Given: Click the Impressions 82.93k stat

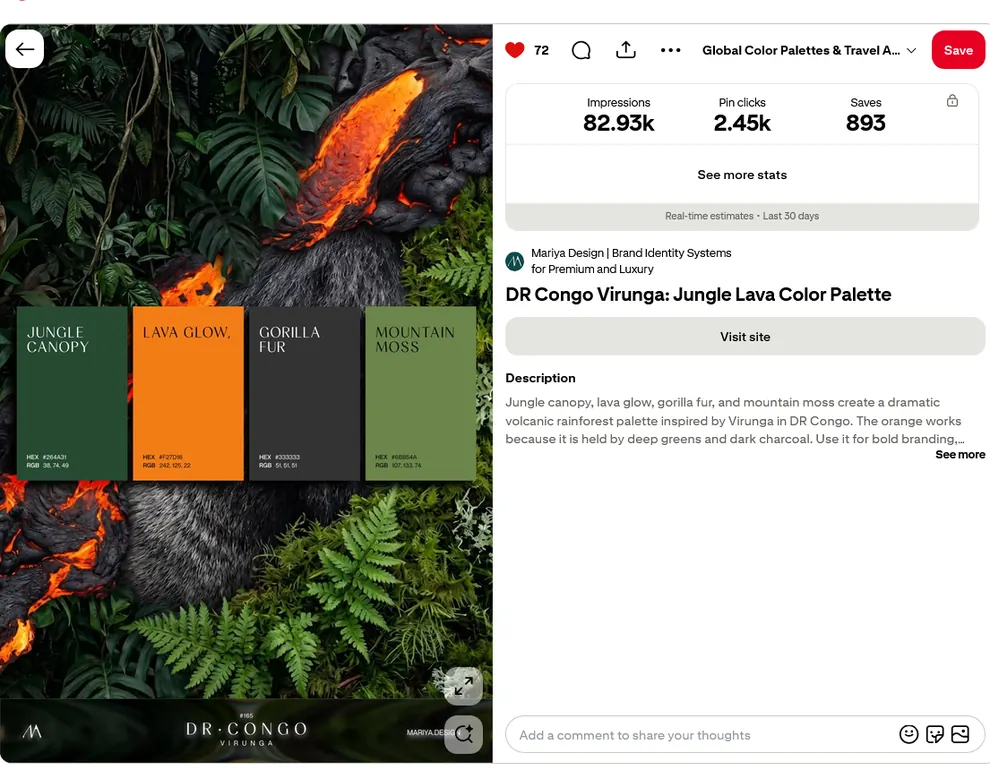Looking at the screenshot, I should pos(618,115).
